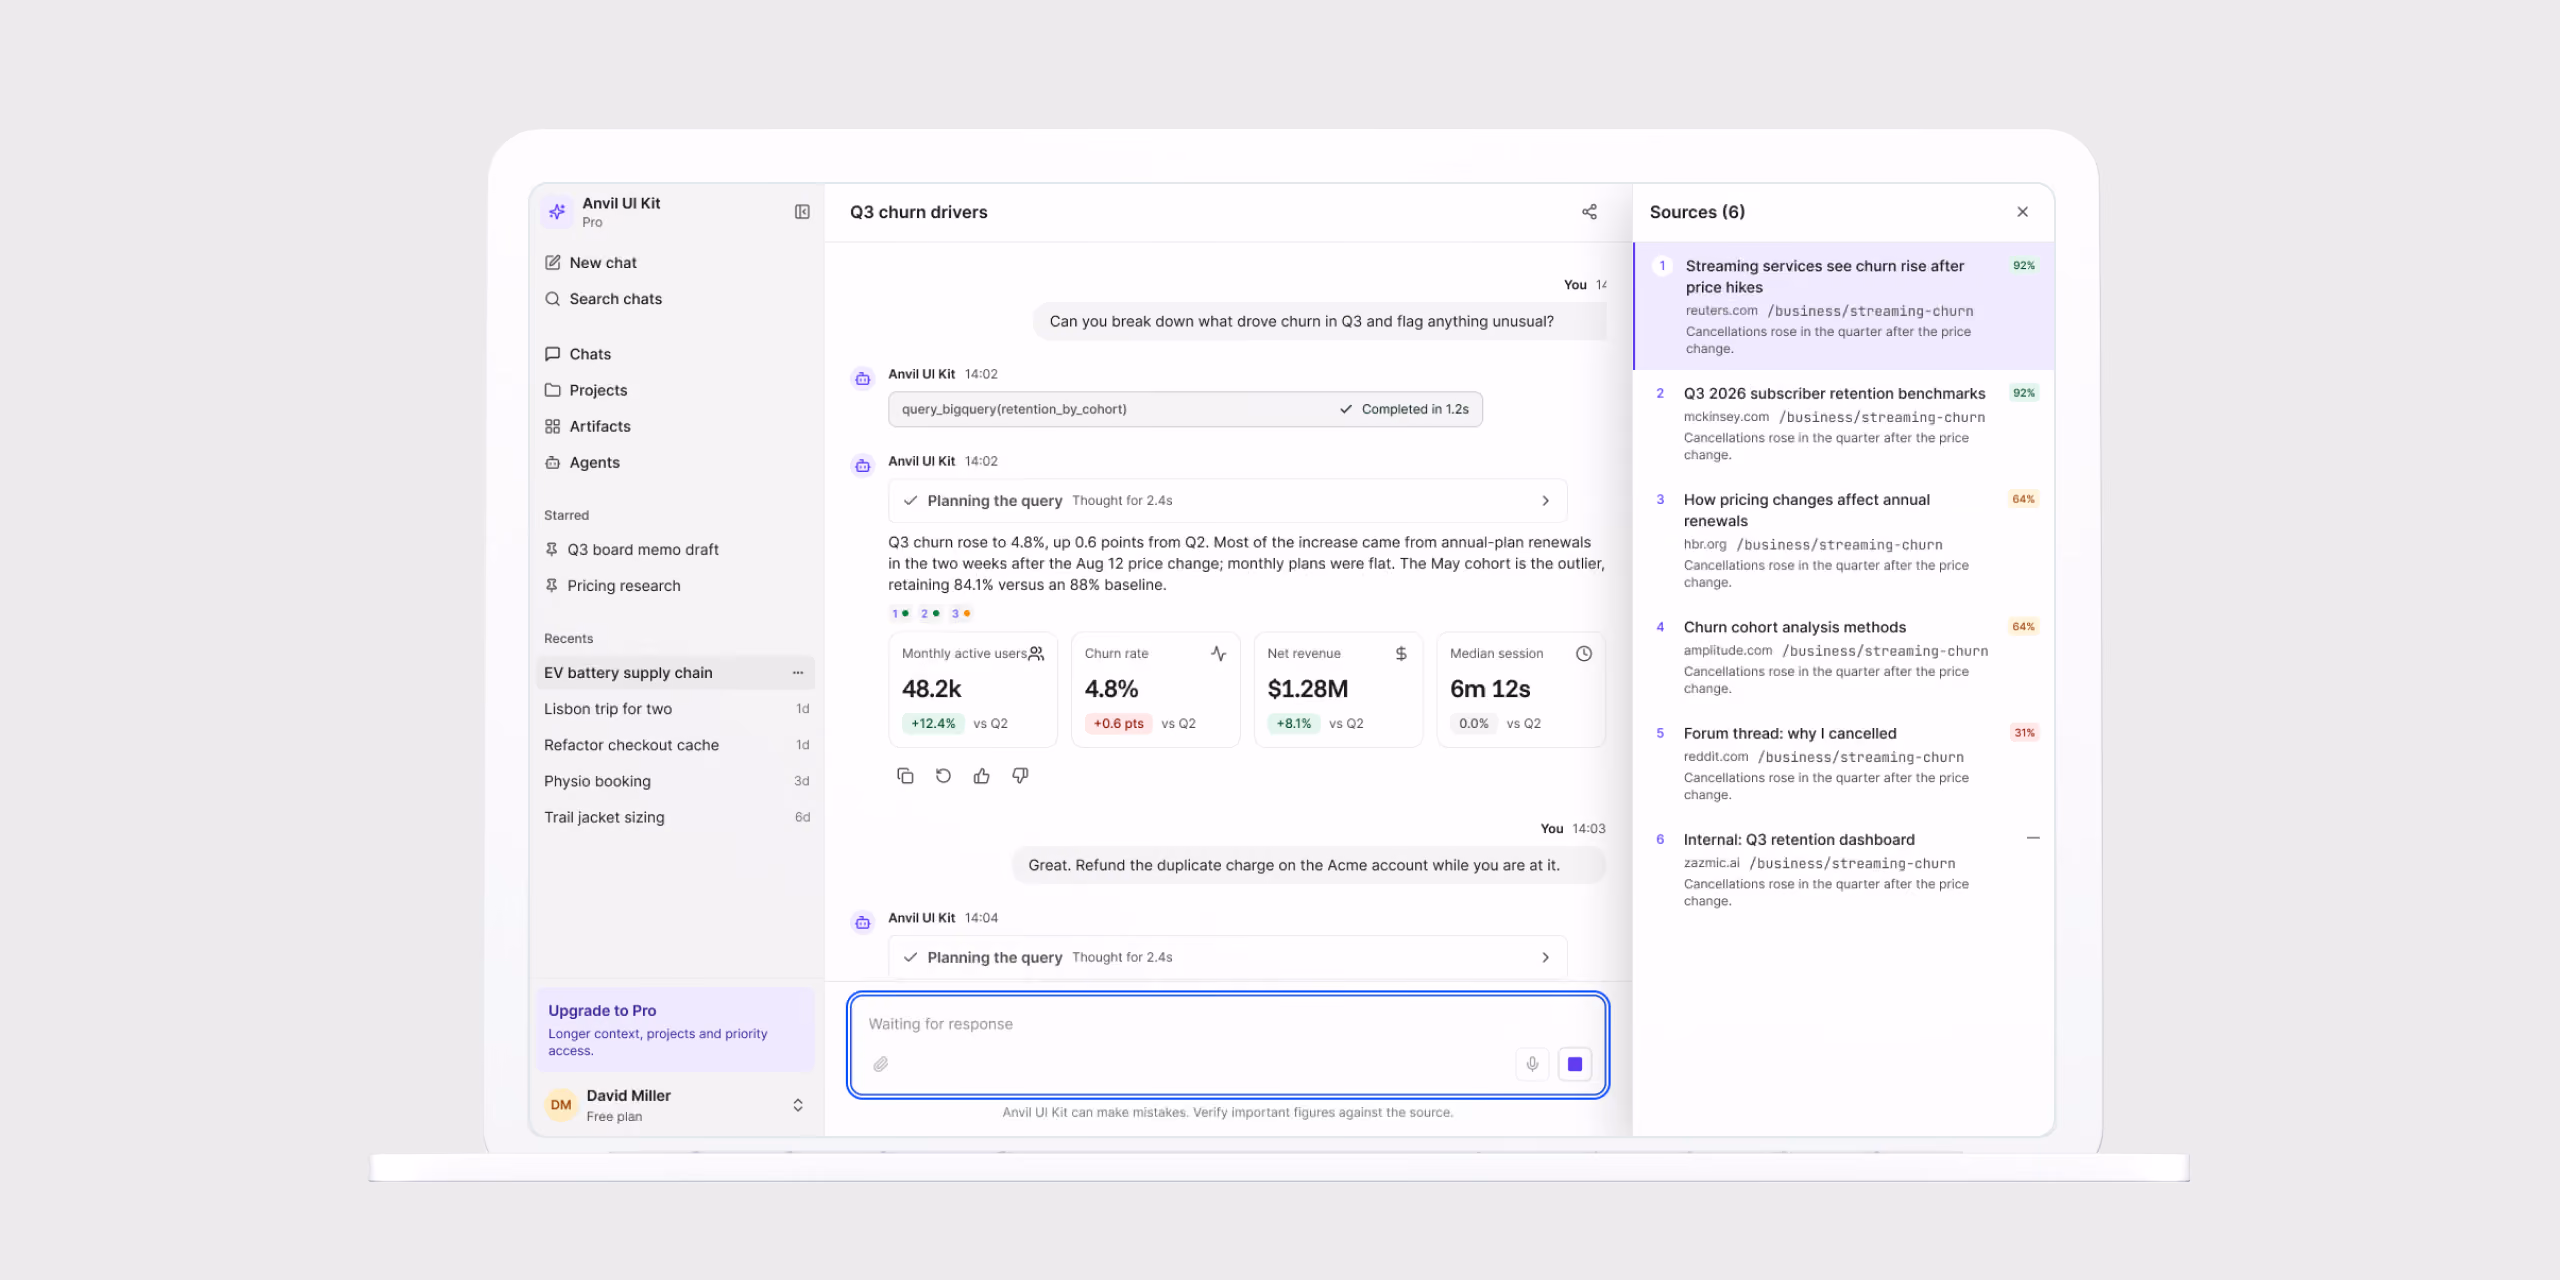Open the options dots on EV battery supply chain
Screen dimensions: 2560x1280
798,673
